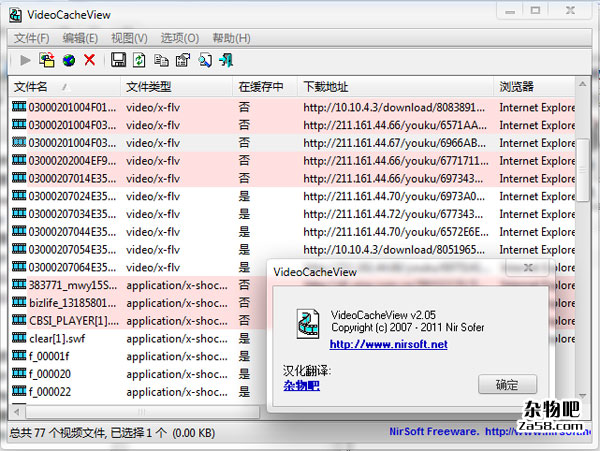600x451 pixels.
Task: Close the About VideoCacheView dialog
Action: [528, 267]
